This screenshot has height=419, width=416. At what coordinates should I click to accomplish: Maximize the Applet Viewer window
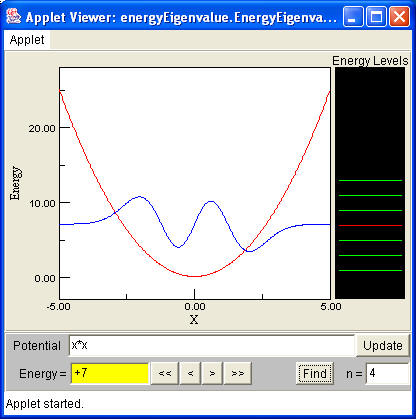376,16
